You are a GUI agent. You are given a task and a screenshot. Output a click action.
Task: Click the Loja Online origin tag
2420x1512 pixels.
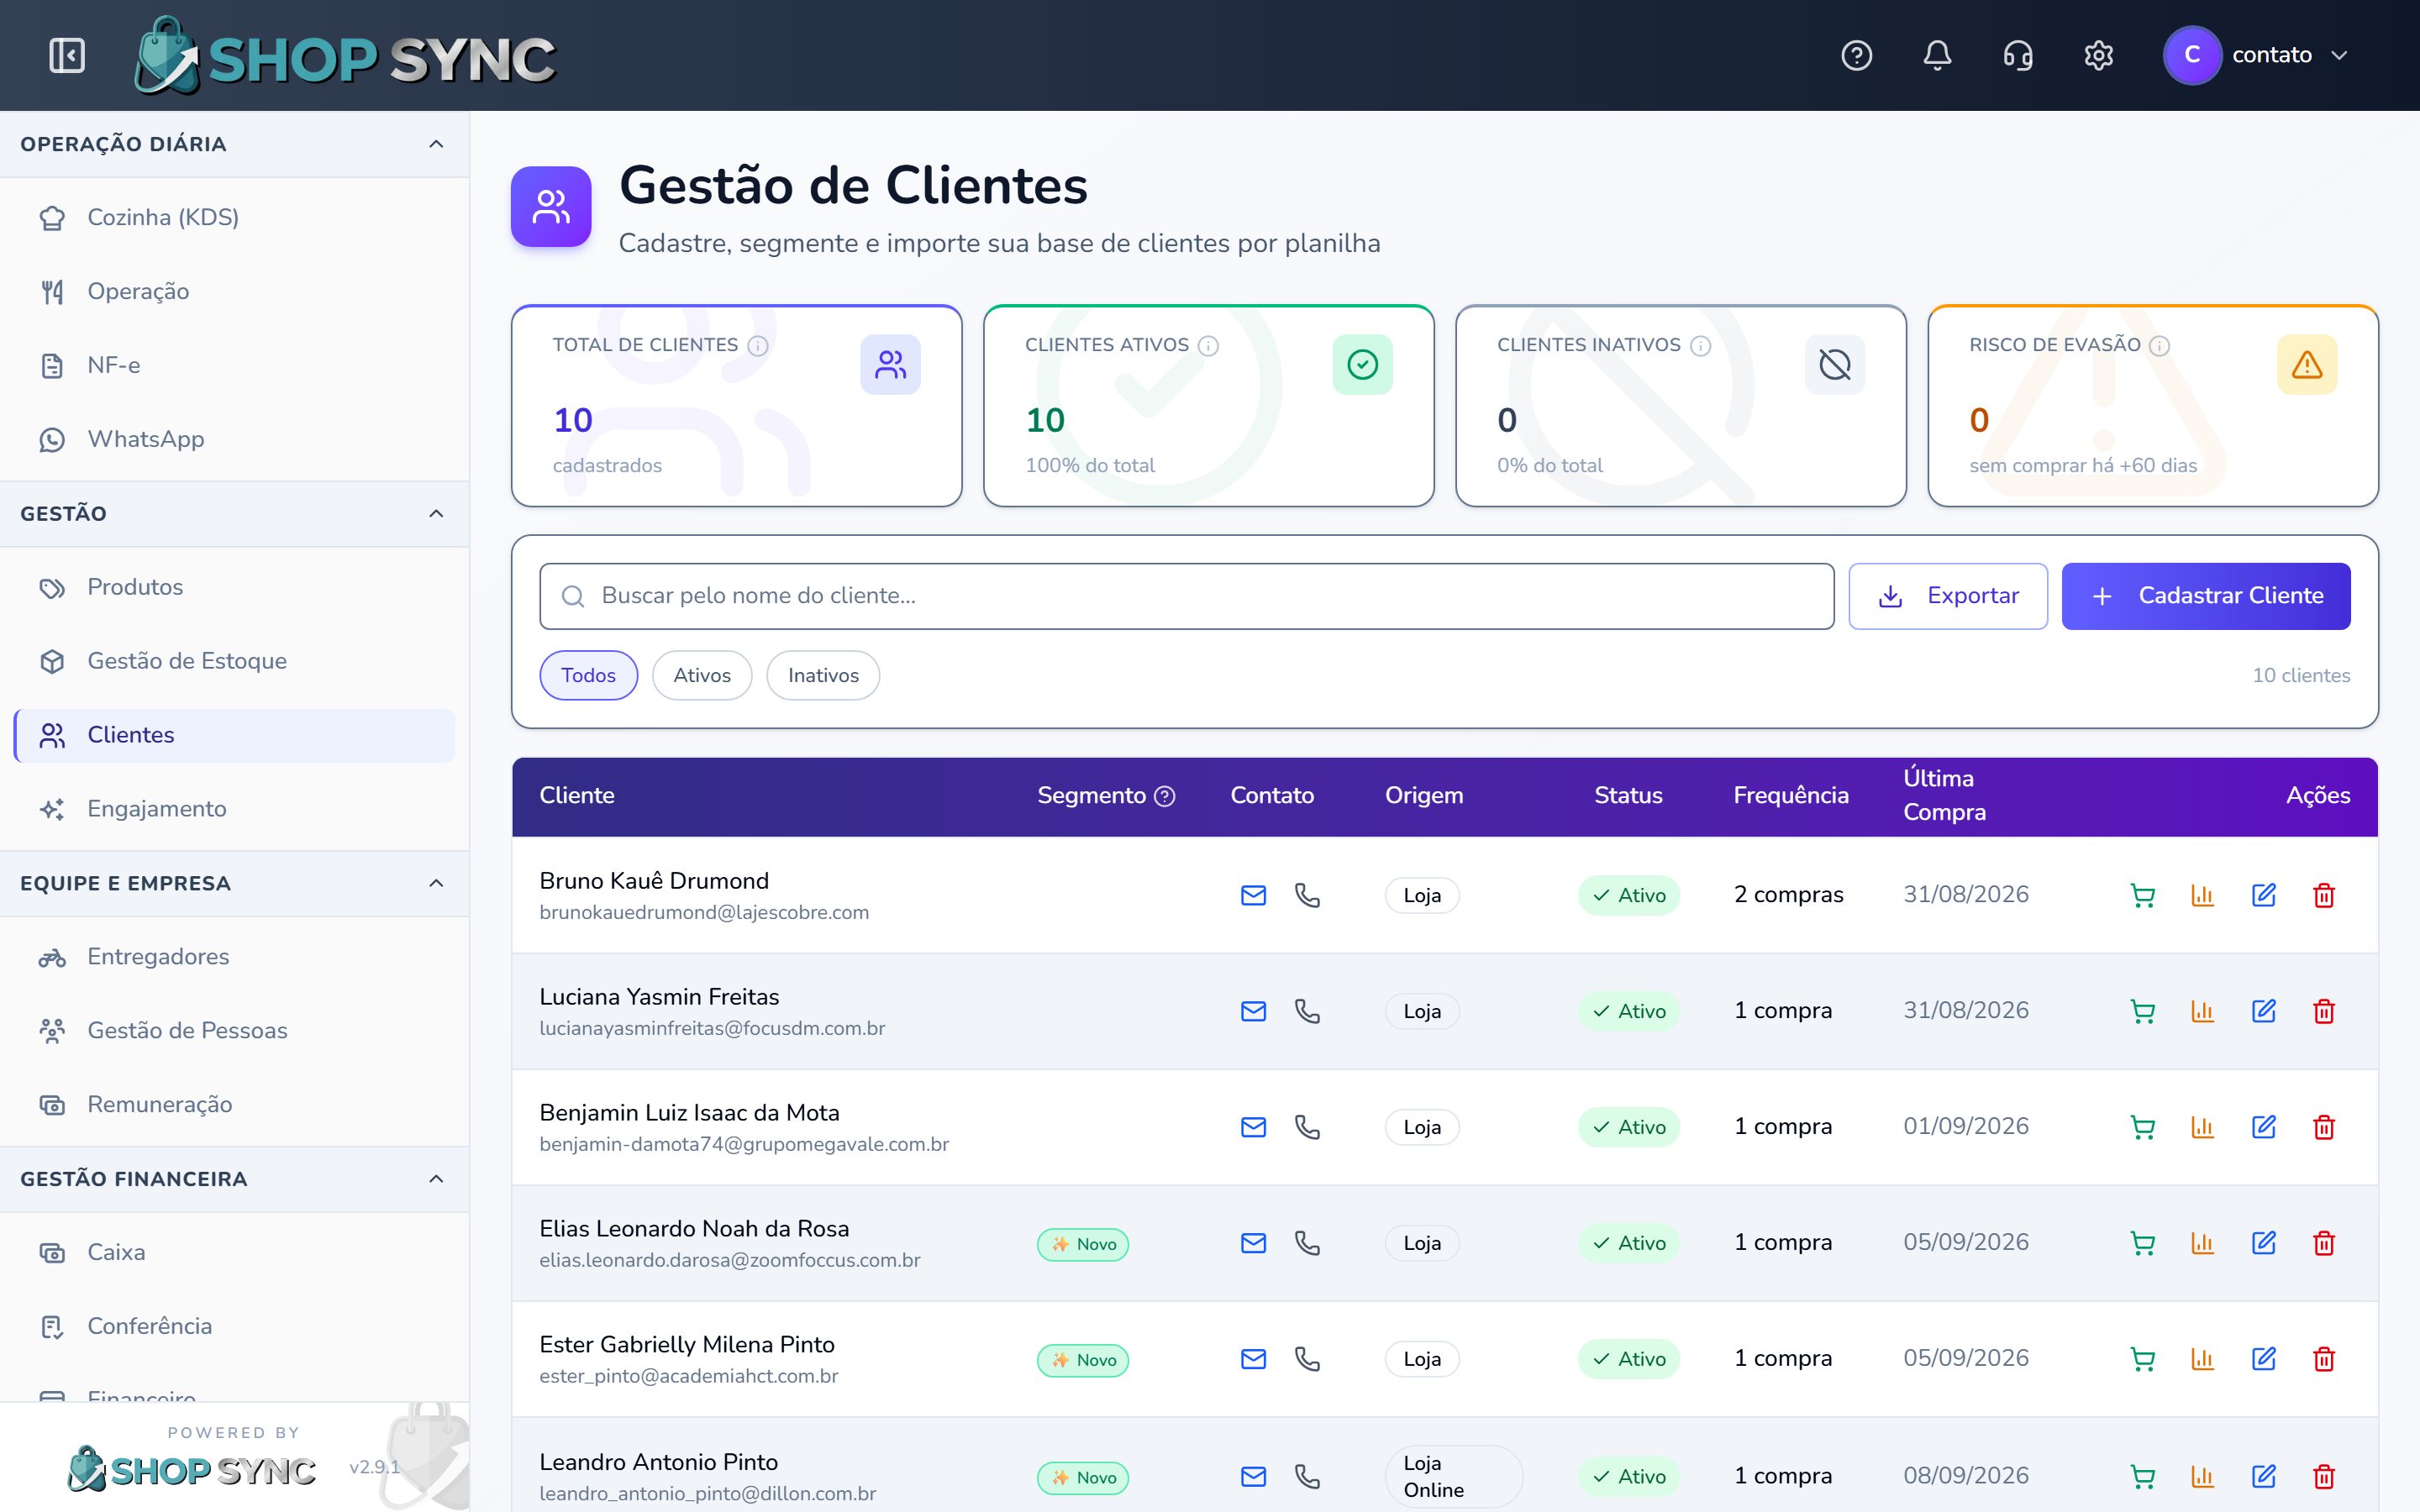click(1453, 1476)
